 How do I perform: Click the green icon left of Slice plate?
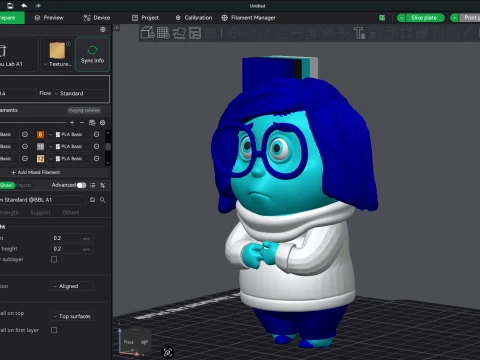(x=382, y=18)
